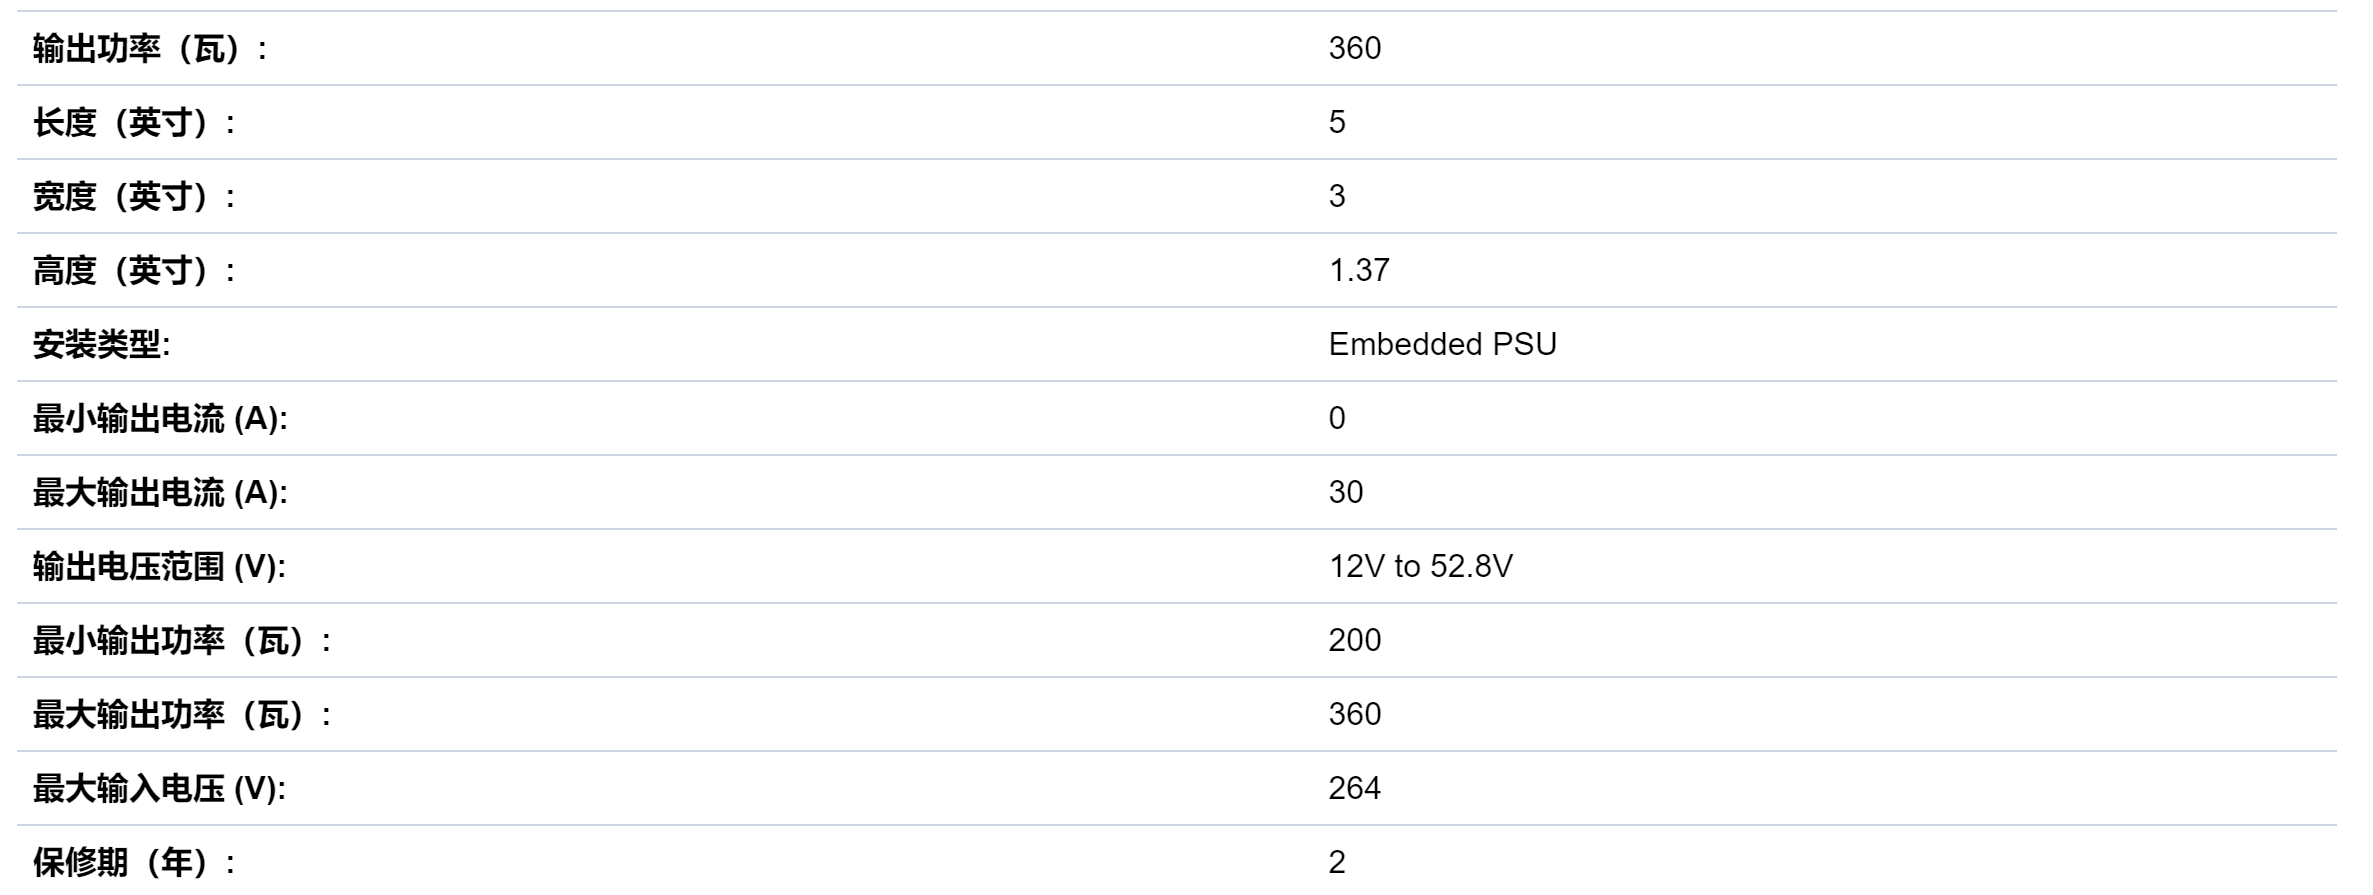This screenshot has width=2373, height=895.
Task: Click the 输出功率（瓦） row label
Action: pos(150,49)
